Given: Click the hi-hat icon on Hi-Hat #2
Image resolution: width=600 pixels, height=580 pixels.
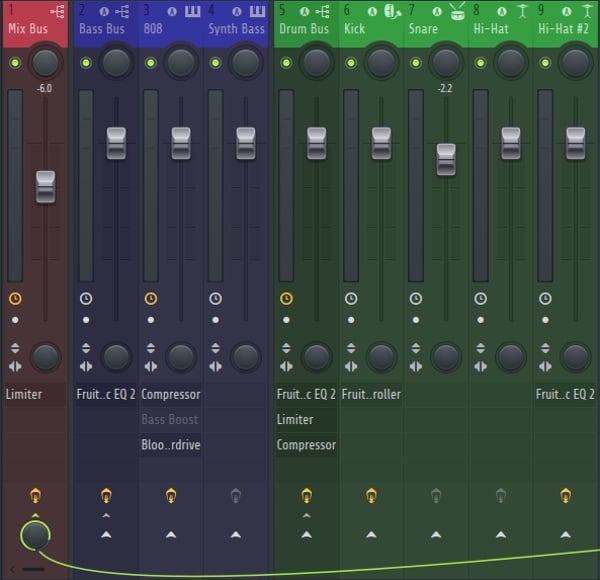Looking at the screenshot, I should point(587,11).
